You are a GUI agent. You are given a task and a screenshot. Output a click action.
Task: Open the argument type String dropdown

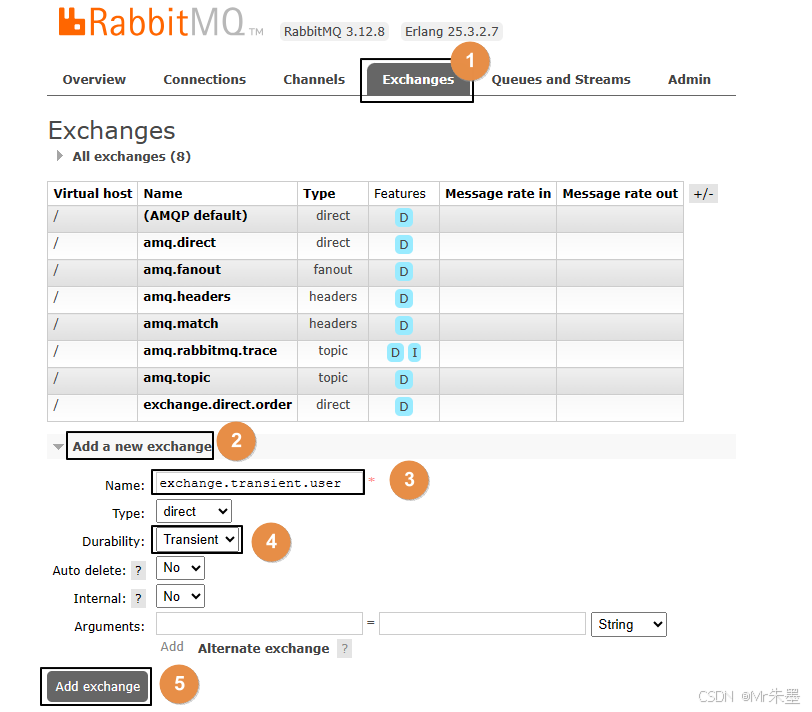coord(629,624)
